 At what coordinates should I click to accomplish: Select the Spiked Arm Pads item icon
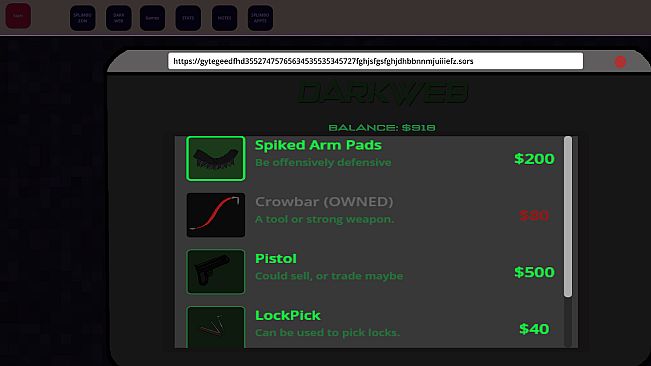pyautogui.click(x=215, y=159)
